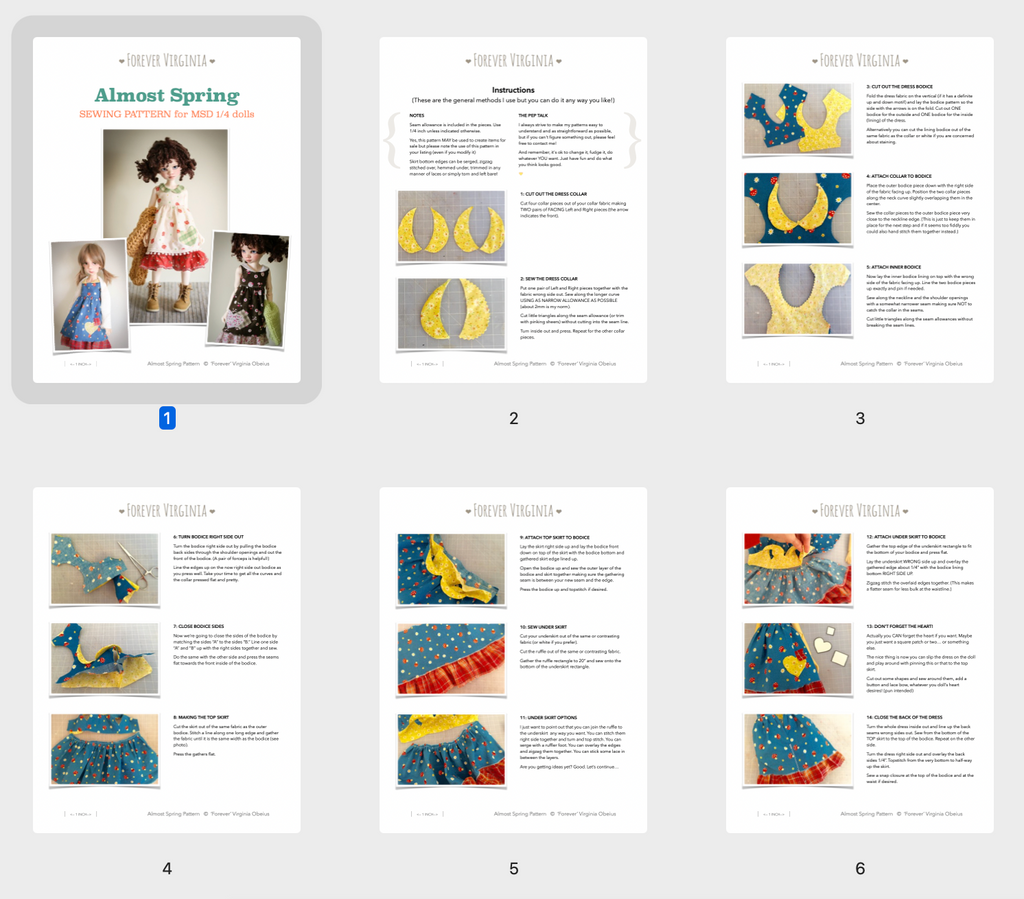1024x899 pixels.
Task: Click the page number 2 label
Action: coord(513,419)
